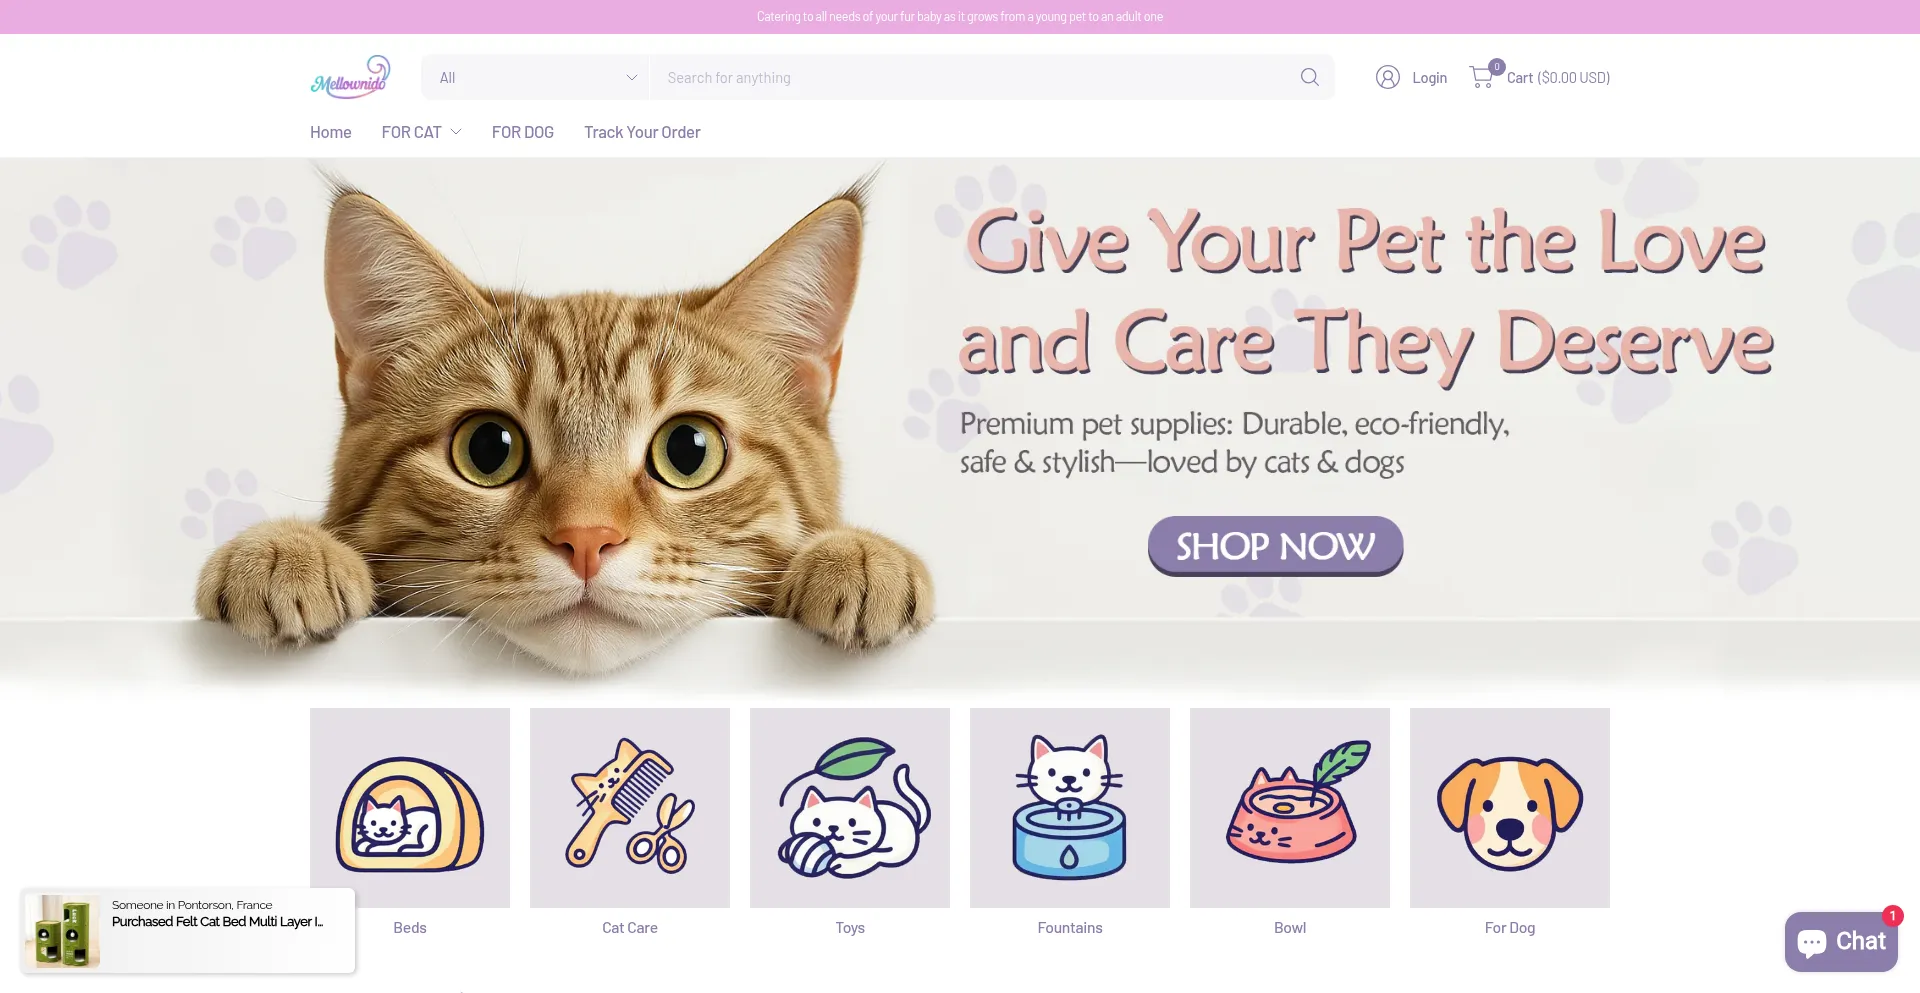
Task: Click the SHOP NOW banner button
Action: (1275, 546)
